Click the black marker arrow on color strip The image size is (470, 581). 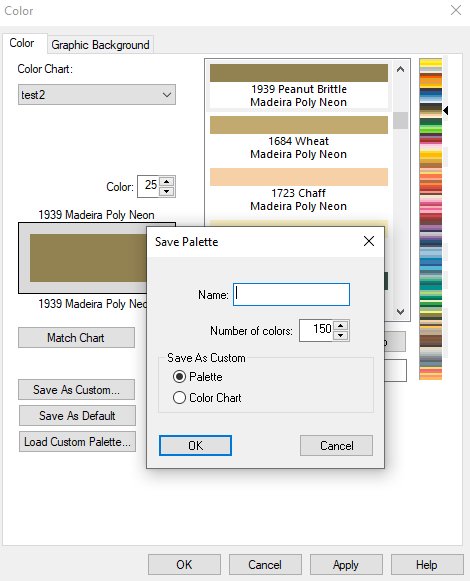[446, 110]
